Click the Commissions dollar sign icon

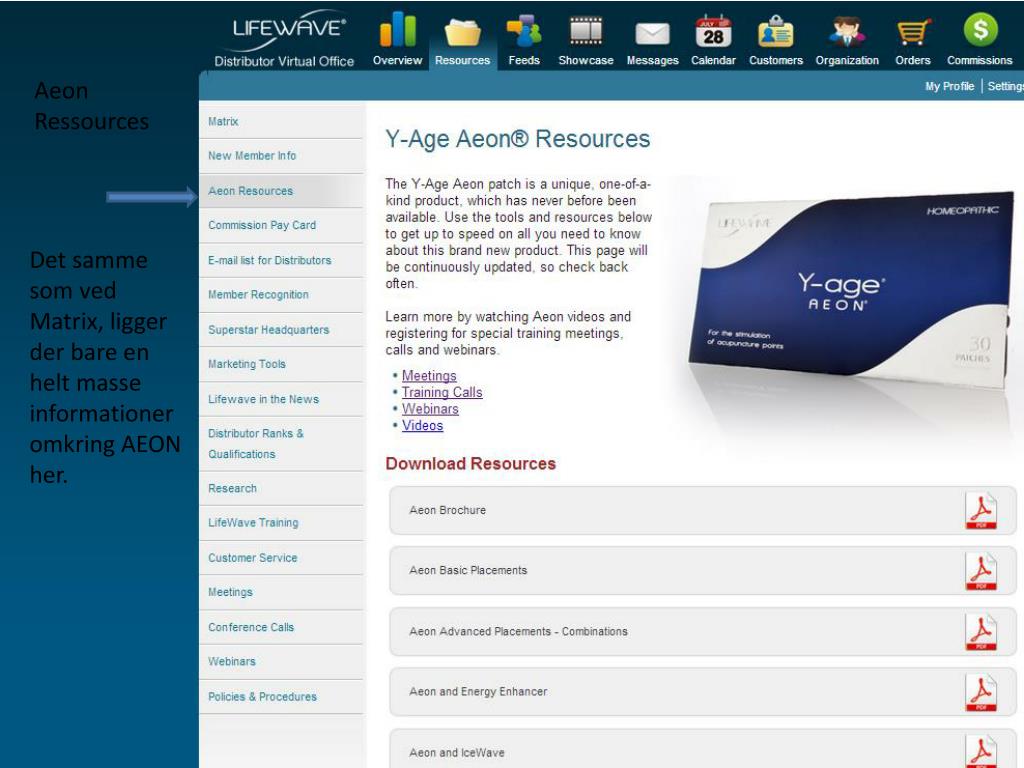click(980, 30)
